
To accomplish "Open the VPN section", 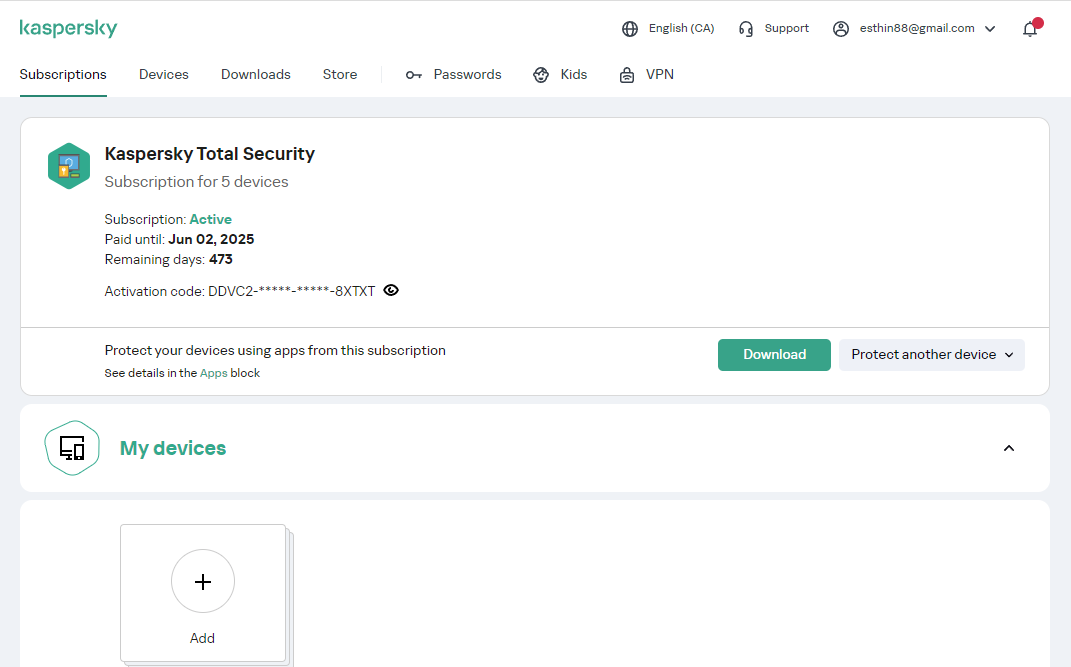I will pos(647,75).
